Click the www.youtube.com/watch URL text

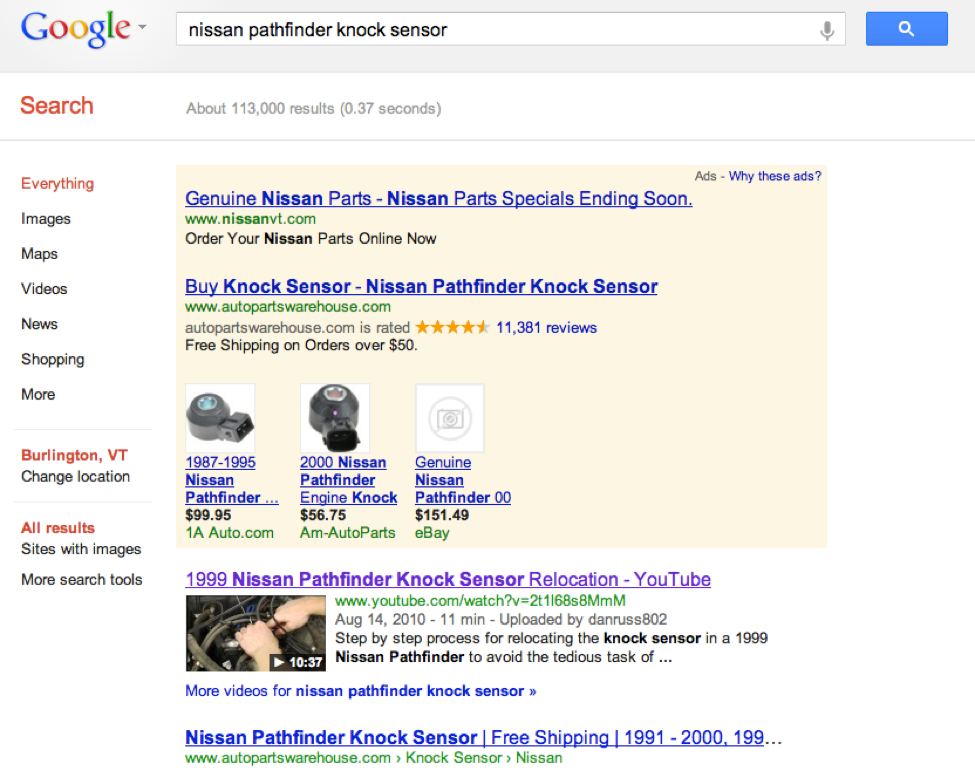point(480,601)
